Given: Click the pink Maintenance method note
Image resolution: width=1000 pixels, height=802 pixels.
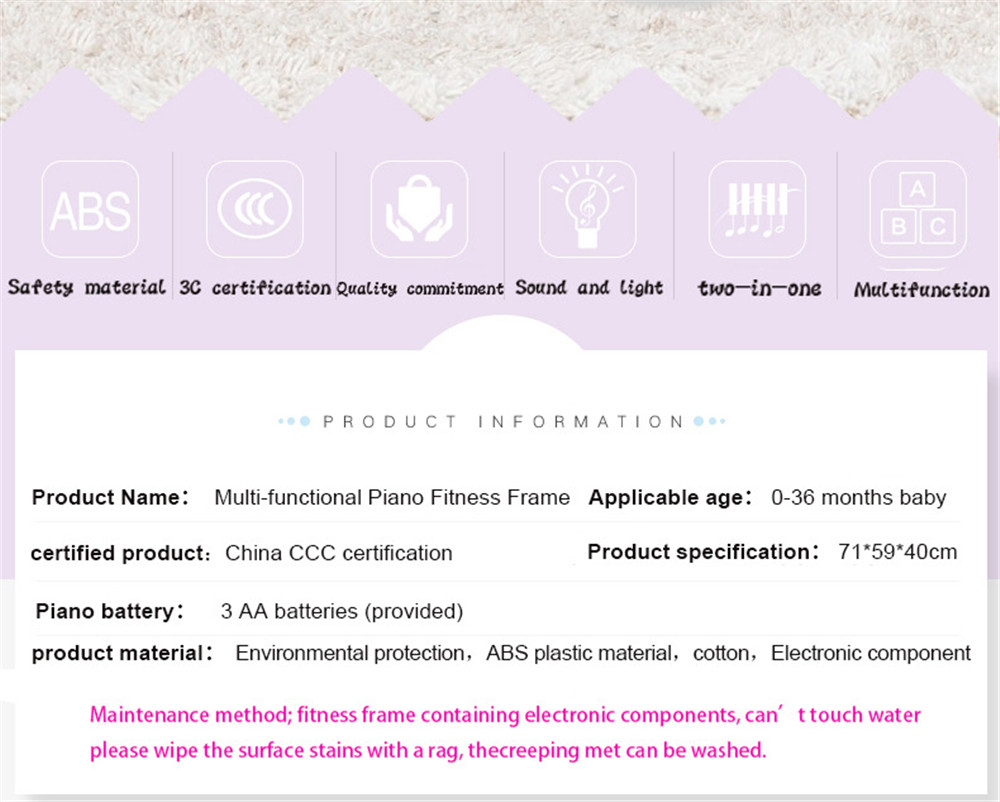Looking at the screenshot, I should [x=505, y=733].
